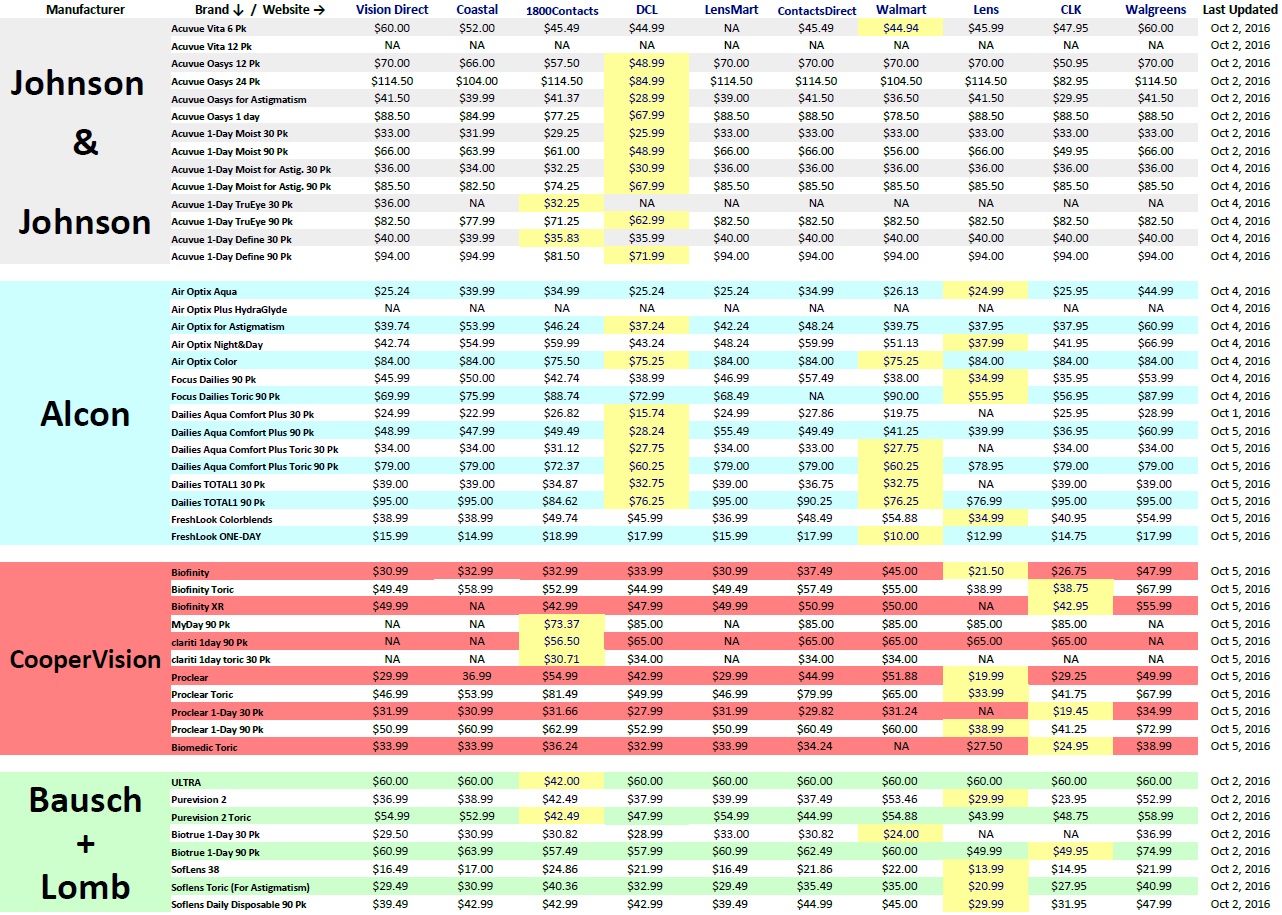The image size is (1282, 915).
Task: Select the $12.99 Lens FreshLook ONE-DAY price
Action: pyautogui.click(x=985, y=536)
